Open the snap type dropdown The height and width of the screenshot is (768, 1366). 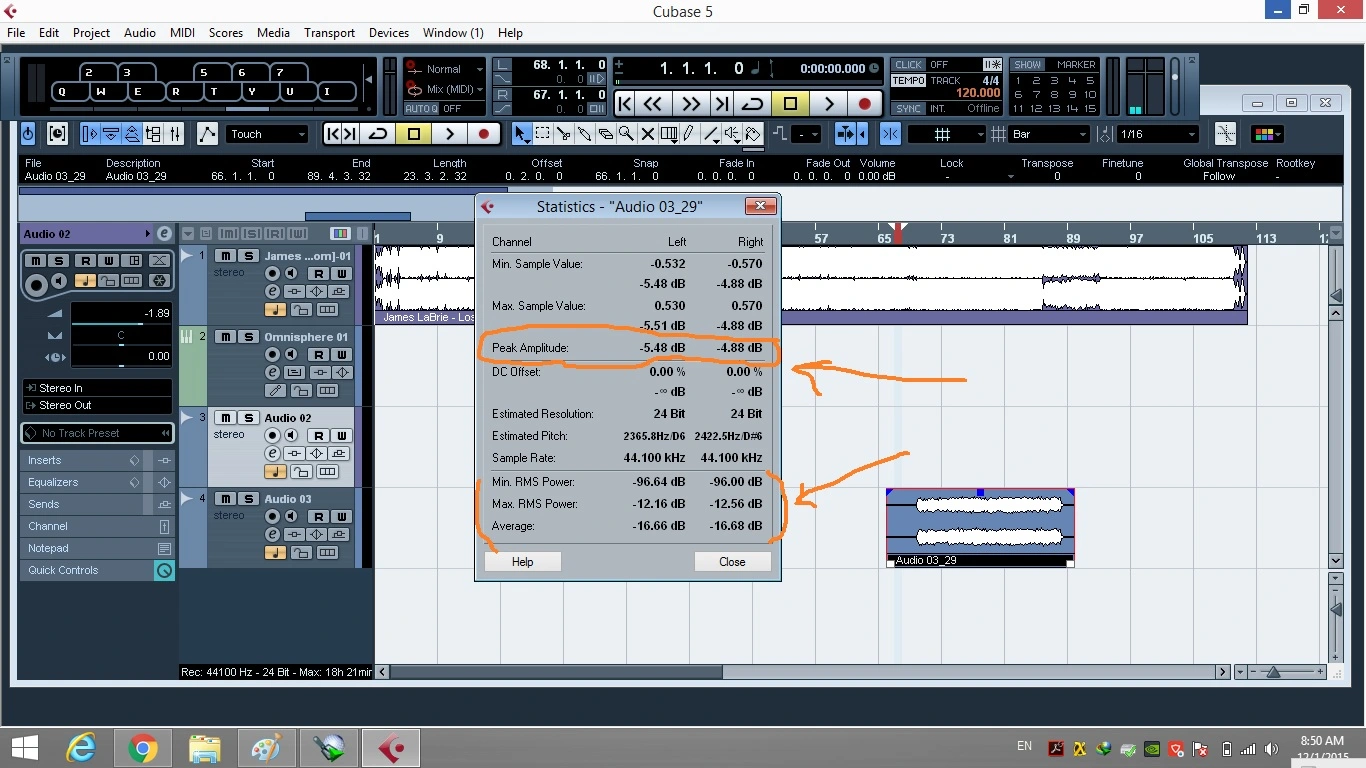click(x=946, y=134)
